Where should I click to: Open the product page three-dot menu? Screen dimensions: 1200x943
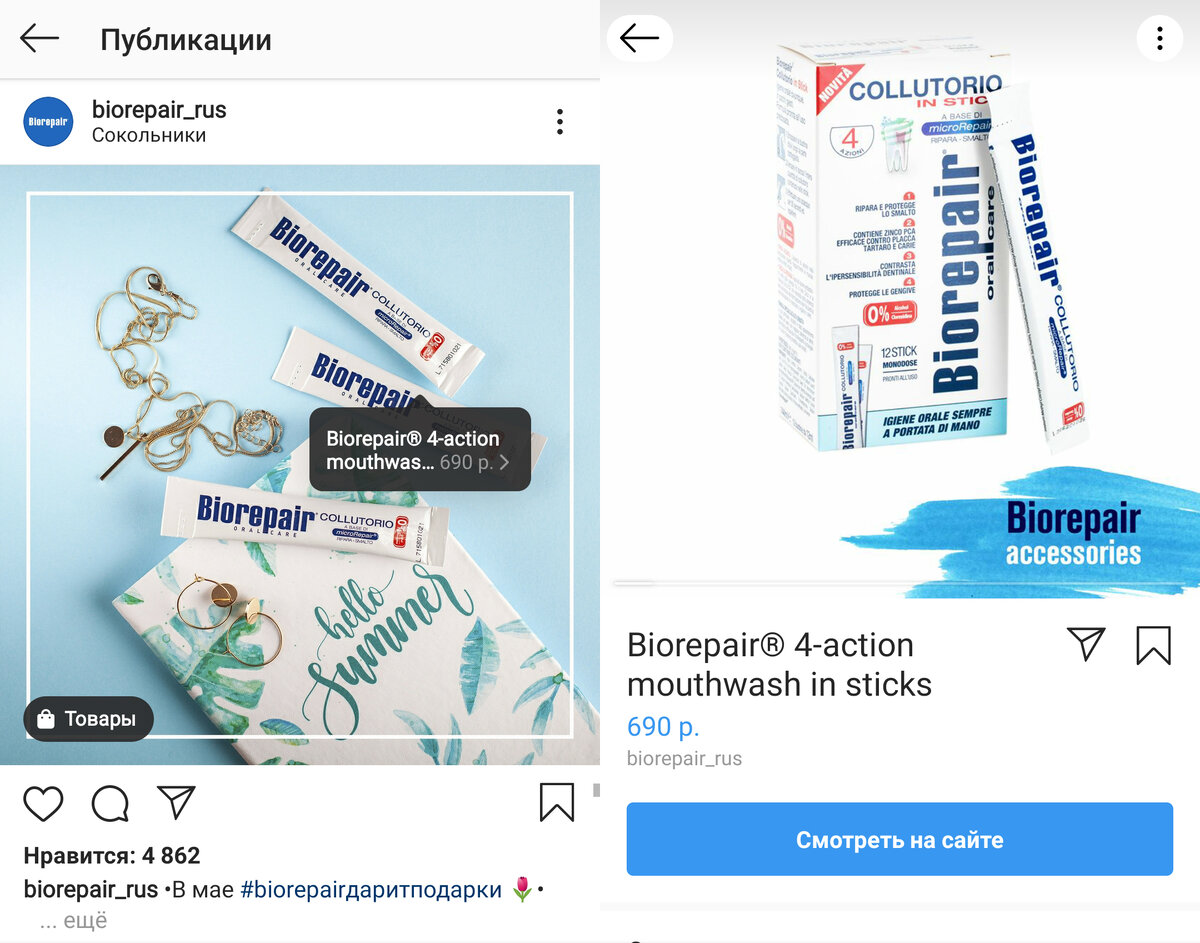[x=1160, y=39]
